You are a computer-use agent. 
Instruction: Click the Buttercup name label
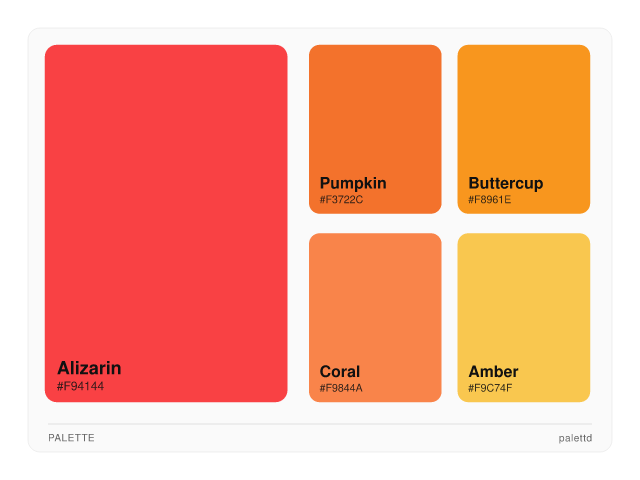505,183
